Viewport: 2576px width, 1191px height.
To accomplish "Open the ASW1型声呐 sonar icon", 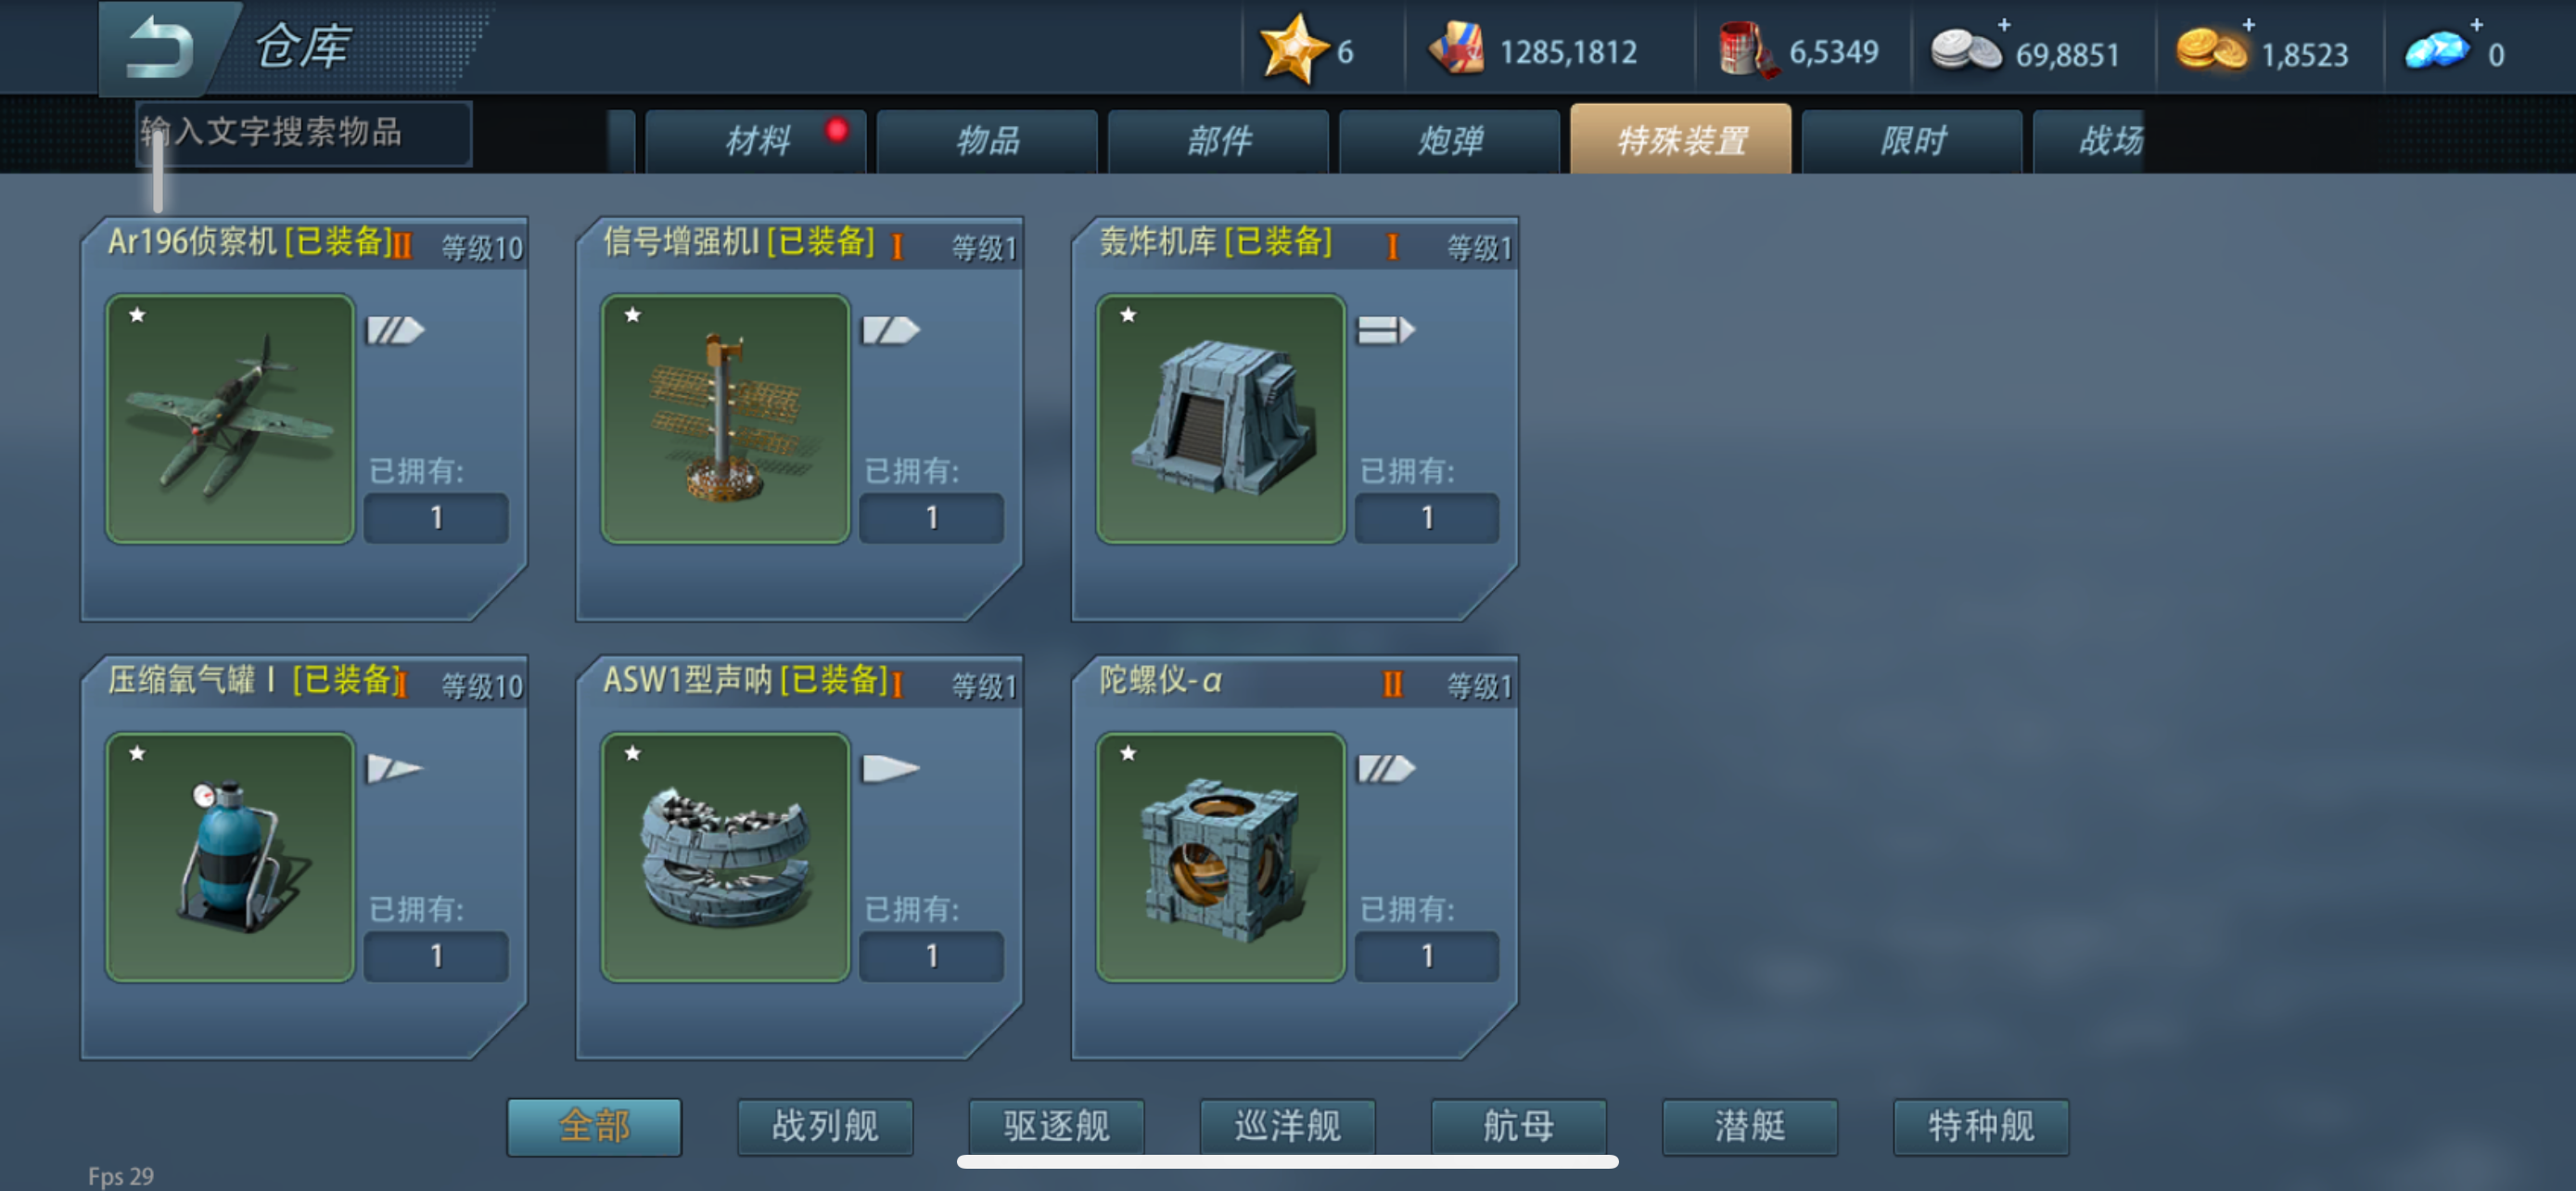I will (x=725, y=857).
